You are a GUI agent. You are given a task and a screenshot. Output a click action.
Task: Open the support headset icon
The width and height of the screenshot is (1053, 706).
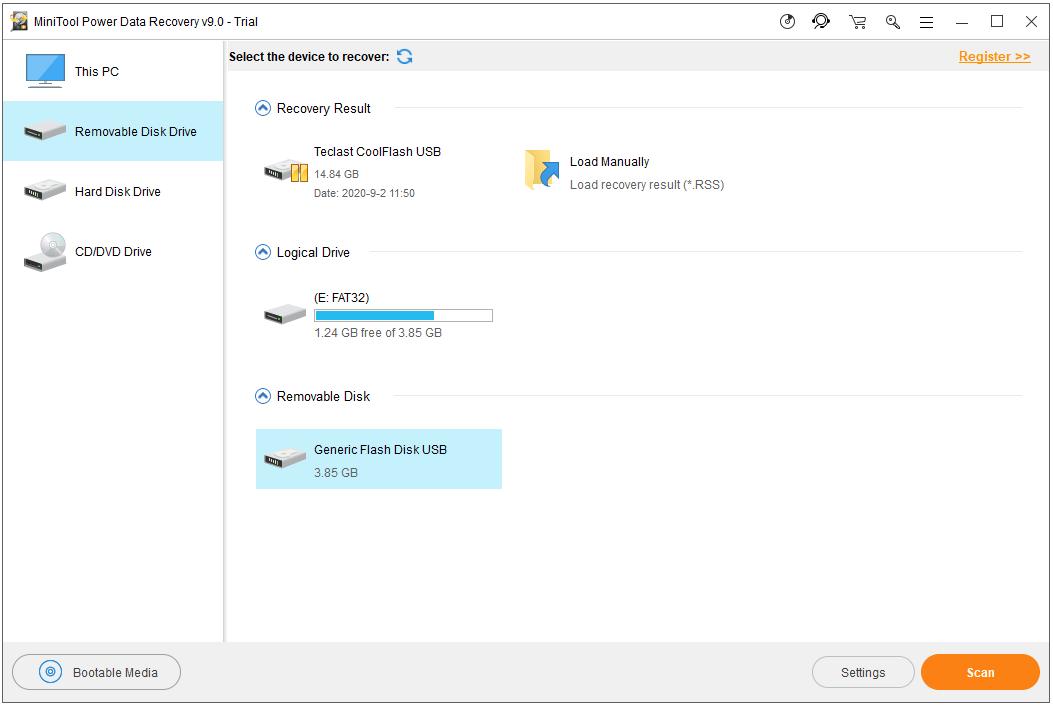click(x=821, y=21)
